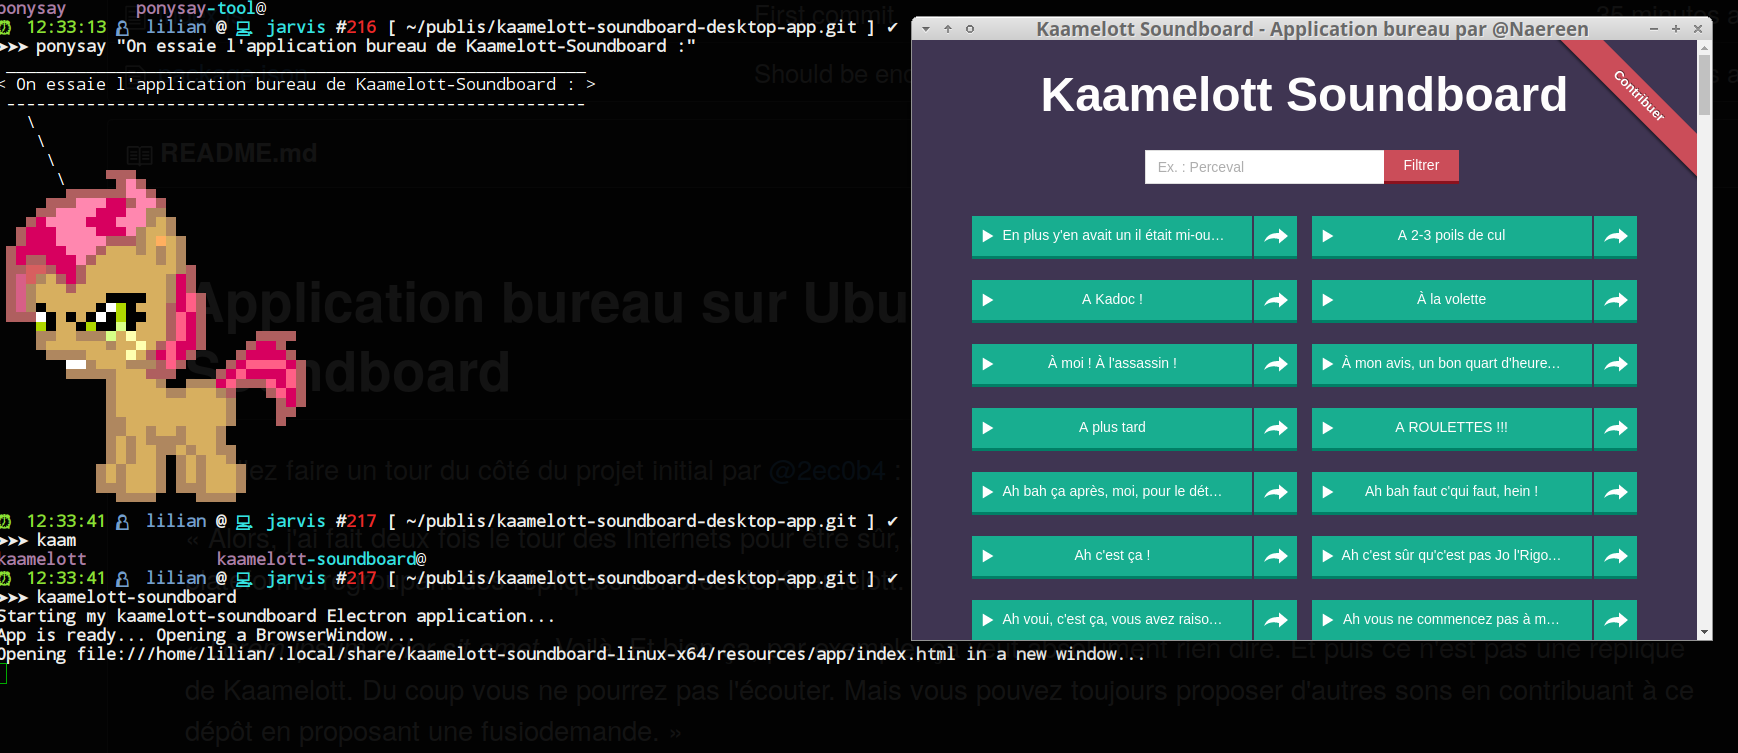Click the red Filtrer button
The height and width of the screenshot is (753, 1738).
coord(1421,166)
